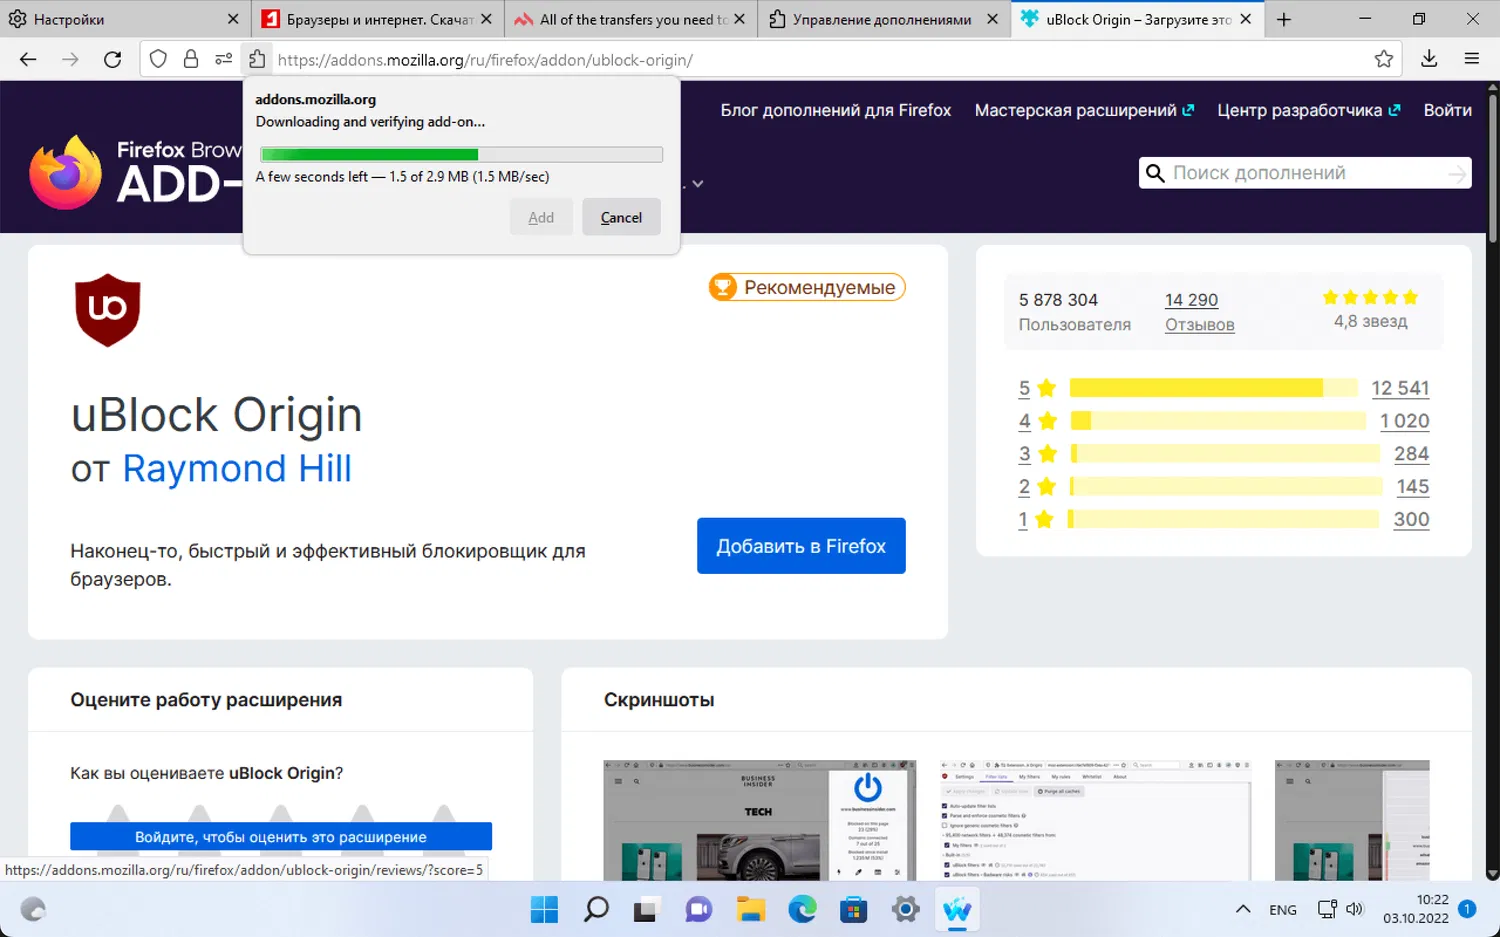
Task: Click the 4-star rating bar
Action: [1218, 421]
